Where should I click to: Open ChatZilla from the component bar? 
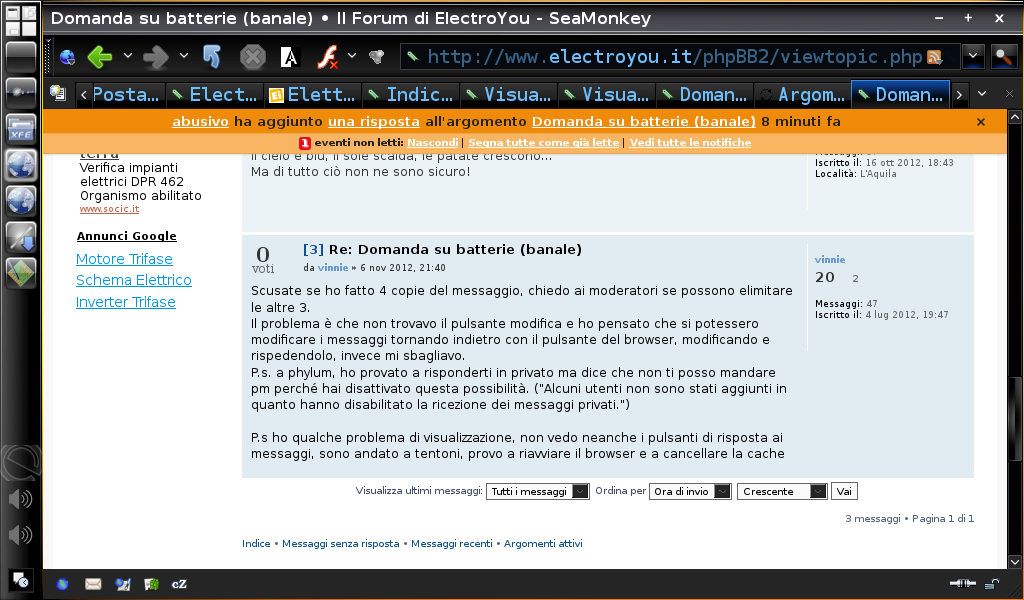tap(180, 583)
